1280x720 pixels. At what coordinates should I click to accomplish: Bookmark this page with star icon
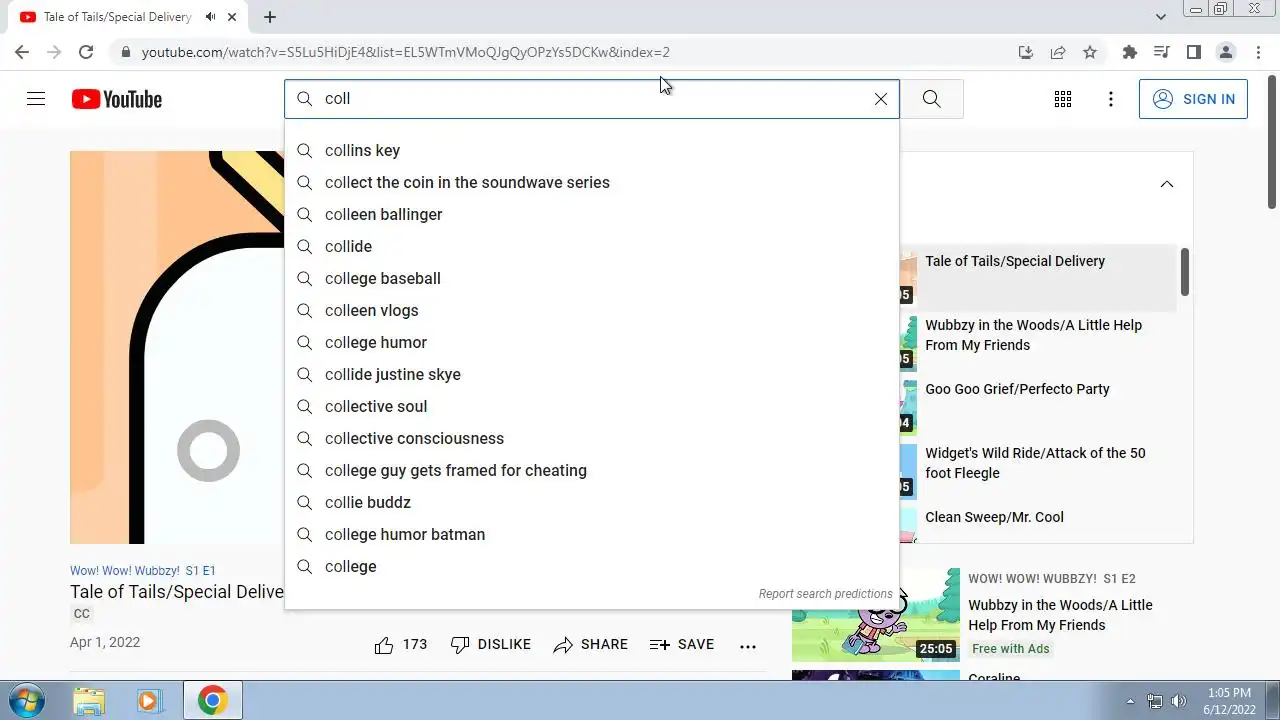(x=1090, y=52)
